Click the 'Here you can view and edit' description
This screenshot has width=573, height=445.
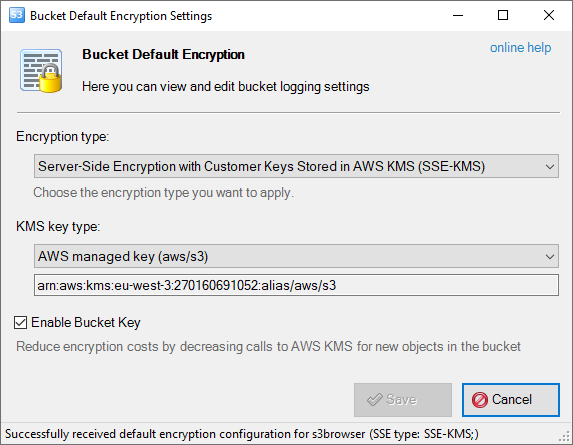coord(225,87)
